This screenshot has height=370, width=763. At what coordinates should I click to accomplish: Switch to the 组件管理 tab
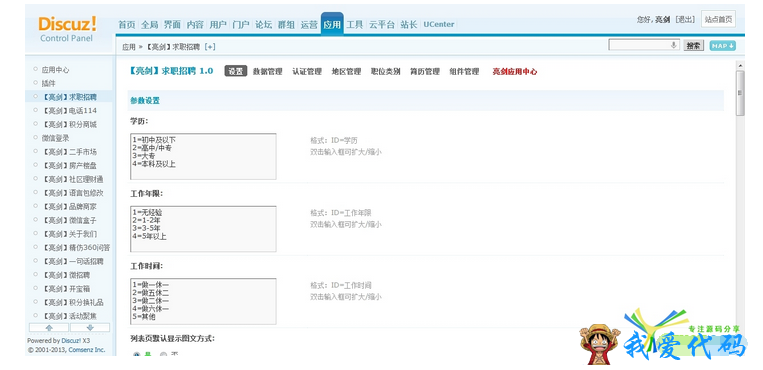pyautogui.click(x=464, y=72)
